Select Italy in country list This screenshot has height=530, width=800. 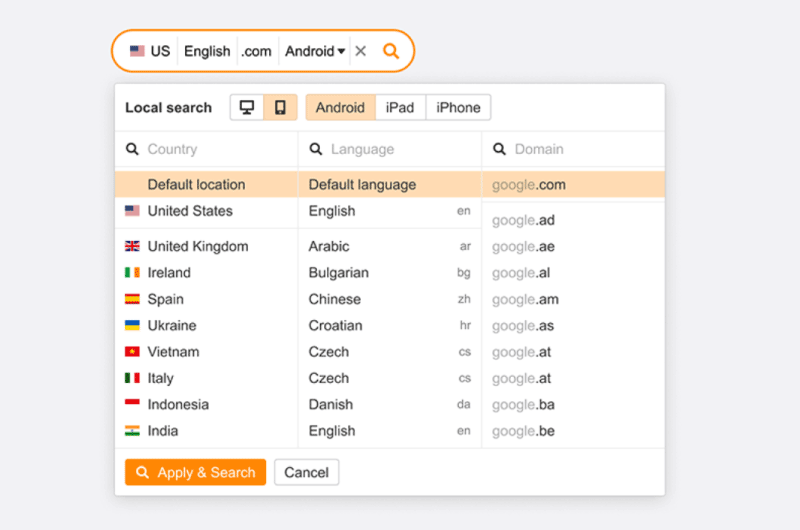point(206,378)
